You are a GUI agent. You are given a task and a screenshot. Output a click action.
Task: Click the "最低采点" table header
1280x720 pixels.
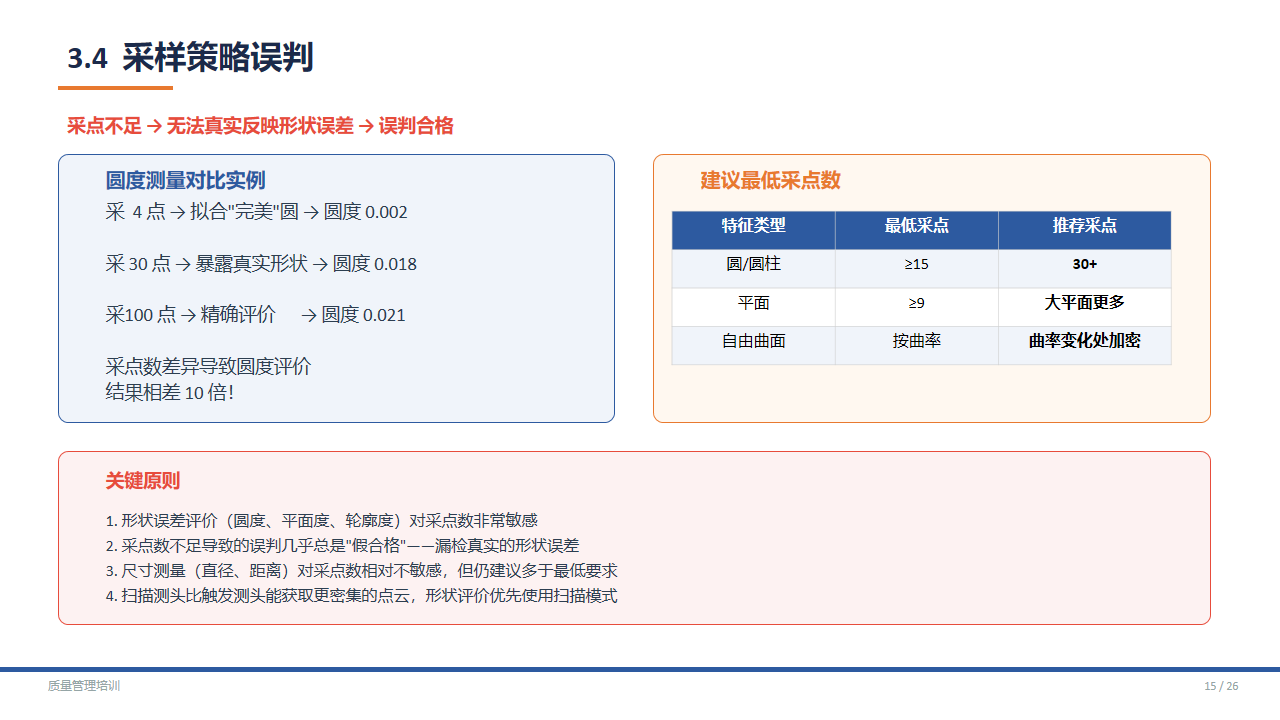[916, 226]
